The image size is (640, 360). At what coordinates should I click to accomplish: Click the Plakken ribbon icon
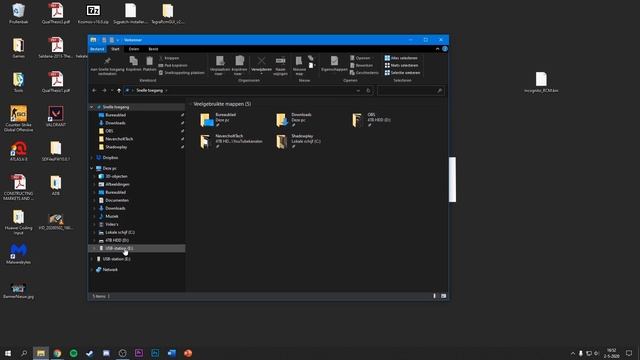(x=149, y=64)
